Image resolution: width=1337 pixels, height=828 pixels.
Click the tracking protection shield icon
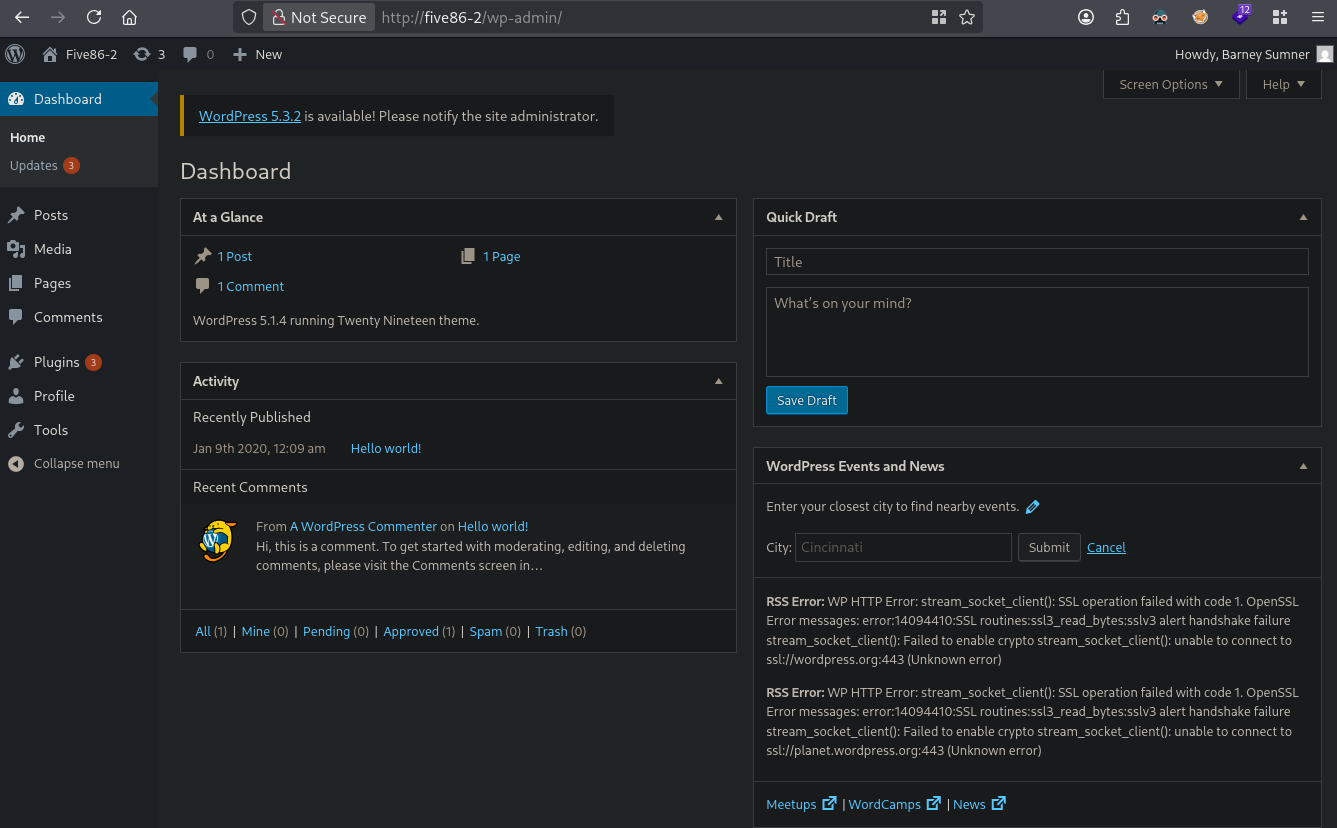click(x=250, y=17)
